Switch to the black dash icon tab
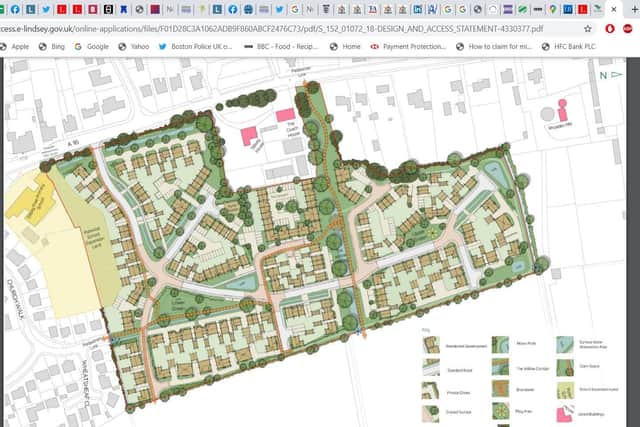The image size is (640, 427). pos(538,9)
